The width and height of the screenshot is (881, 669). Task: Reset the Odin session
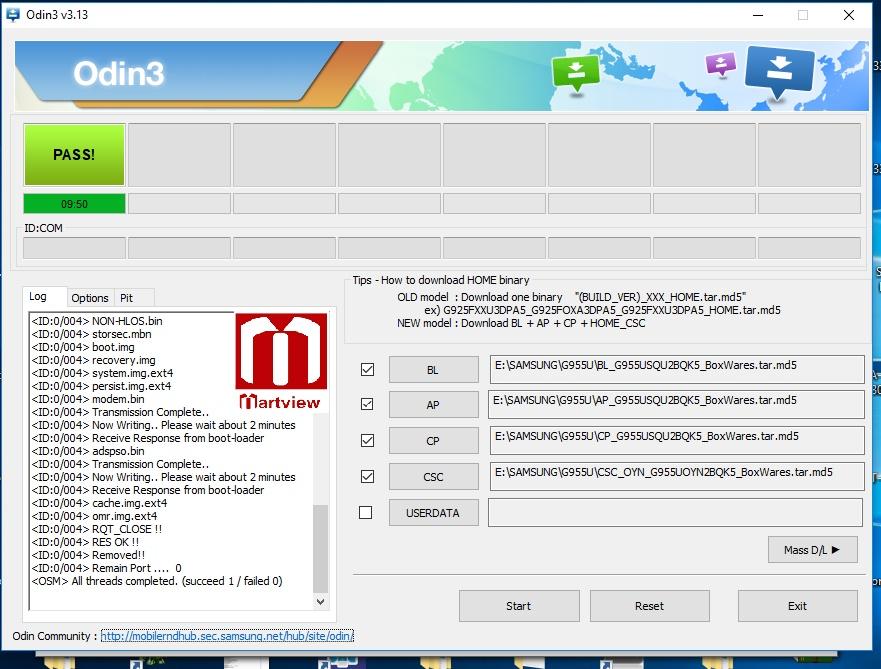point(650,606)
